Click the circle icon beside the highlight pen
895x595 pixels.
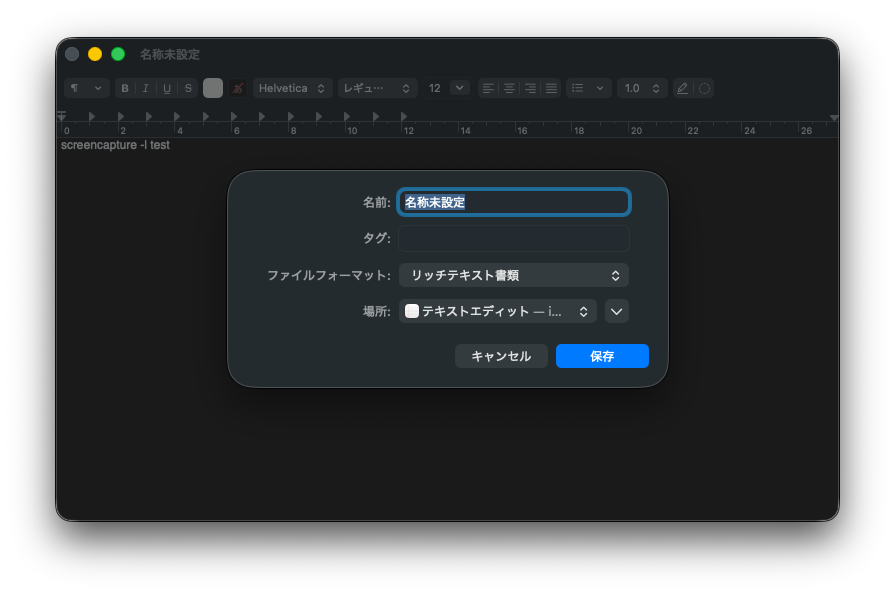704,88
